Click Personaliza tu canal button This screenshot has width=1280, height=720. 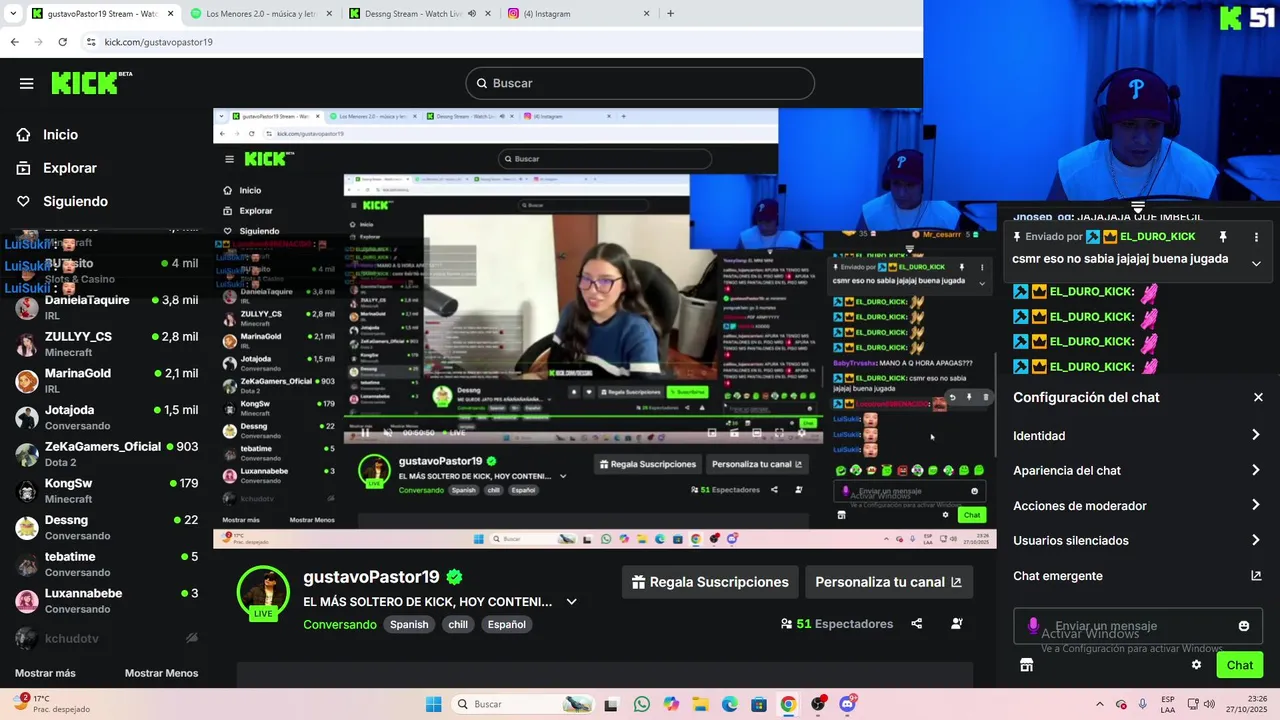(x=887, y=582)
